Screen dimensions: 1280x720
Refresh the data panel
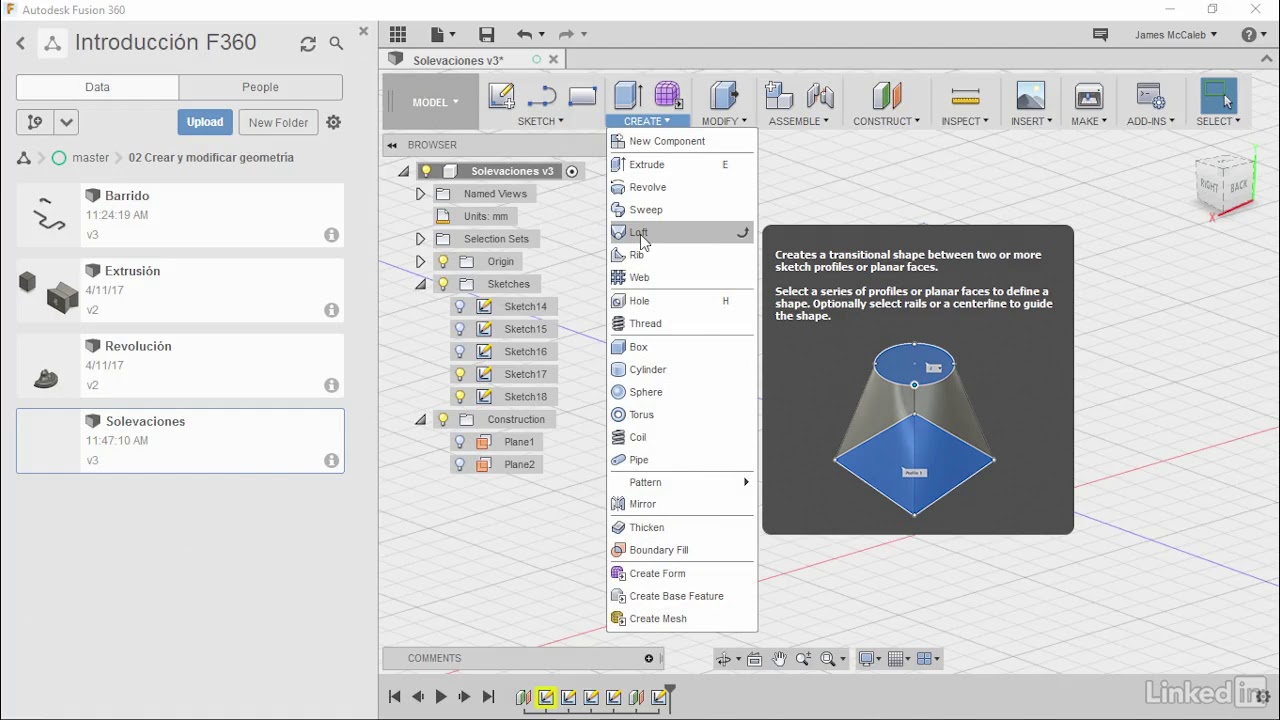[x=308, y=44]
